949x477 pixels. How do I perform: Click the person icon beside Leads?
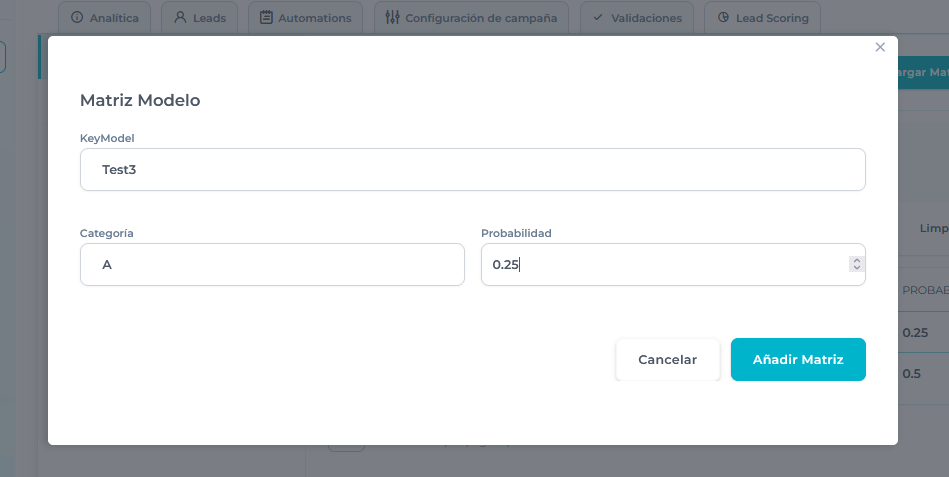click(179, 18)
